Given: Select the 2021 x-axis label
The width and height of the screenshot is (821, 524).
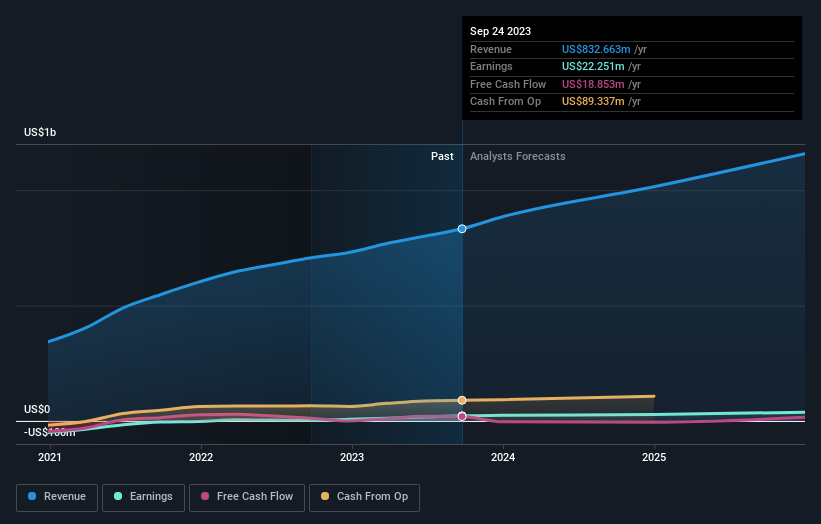Looking at the screenshot, I should 50,458.
